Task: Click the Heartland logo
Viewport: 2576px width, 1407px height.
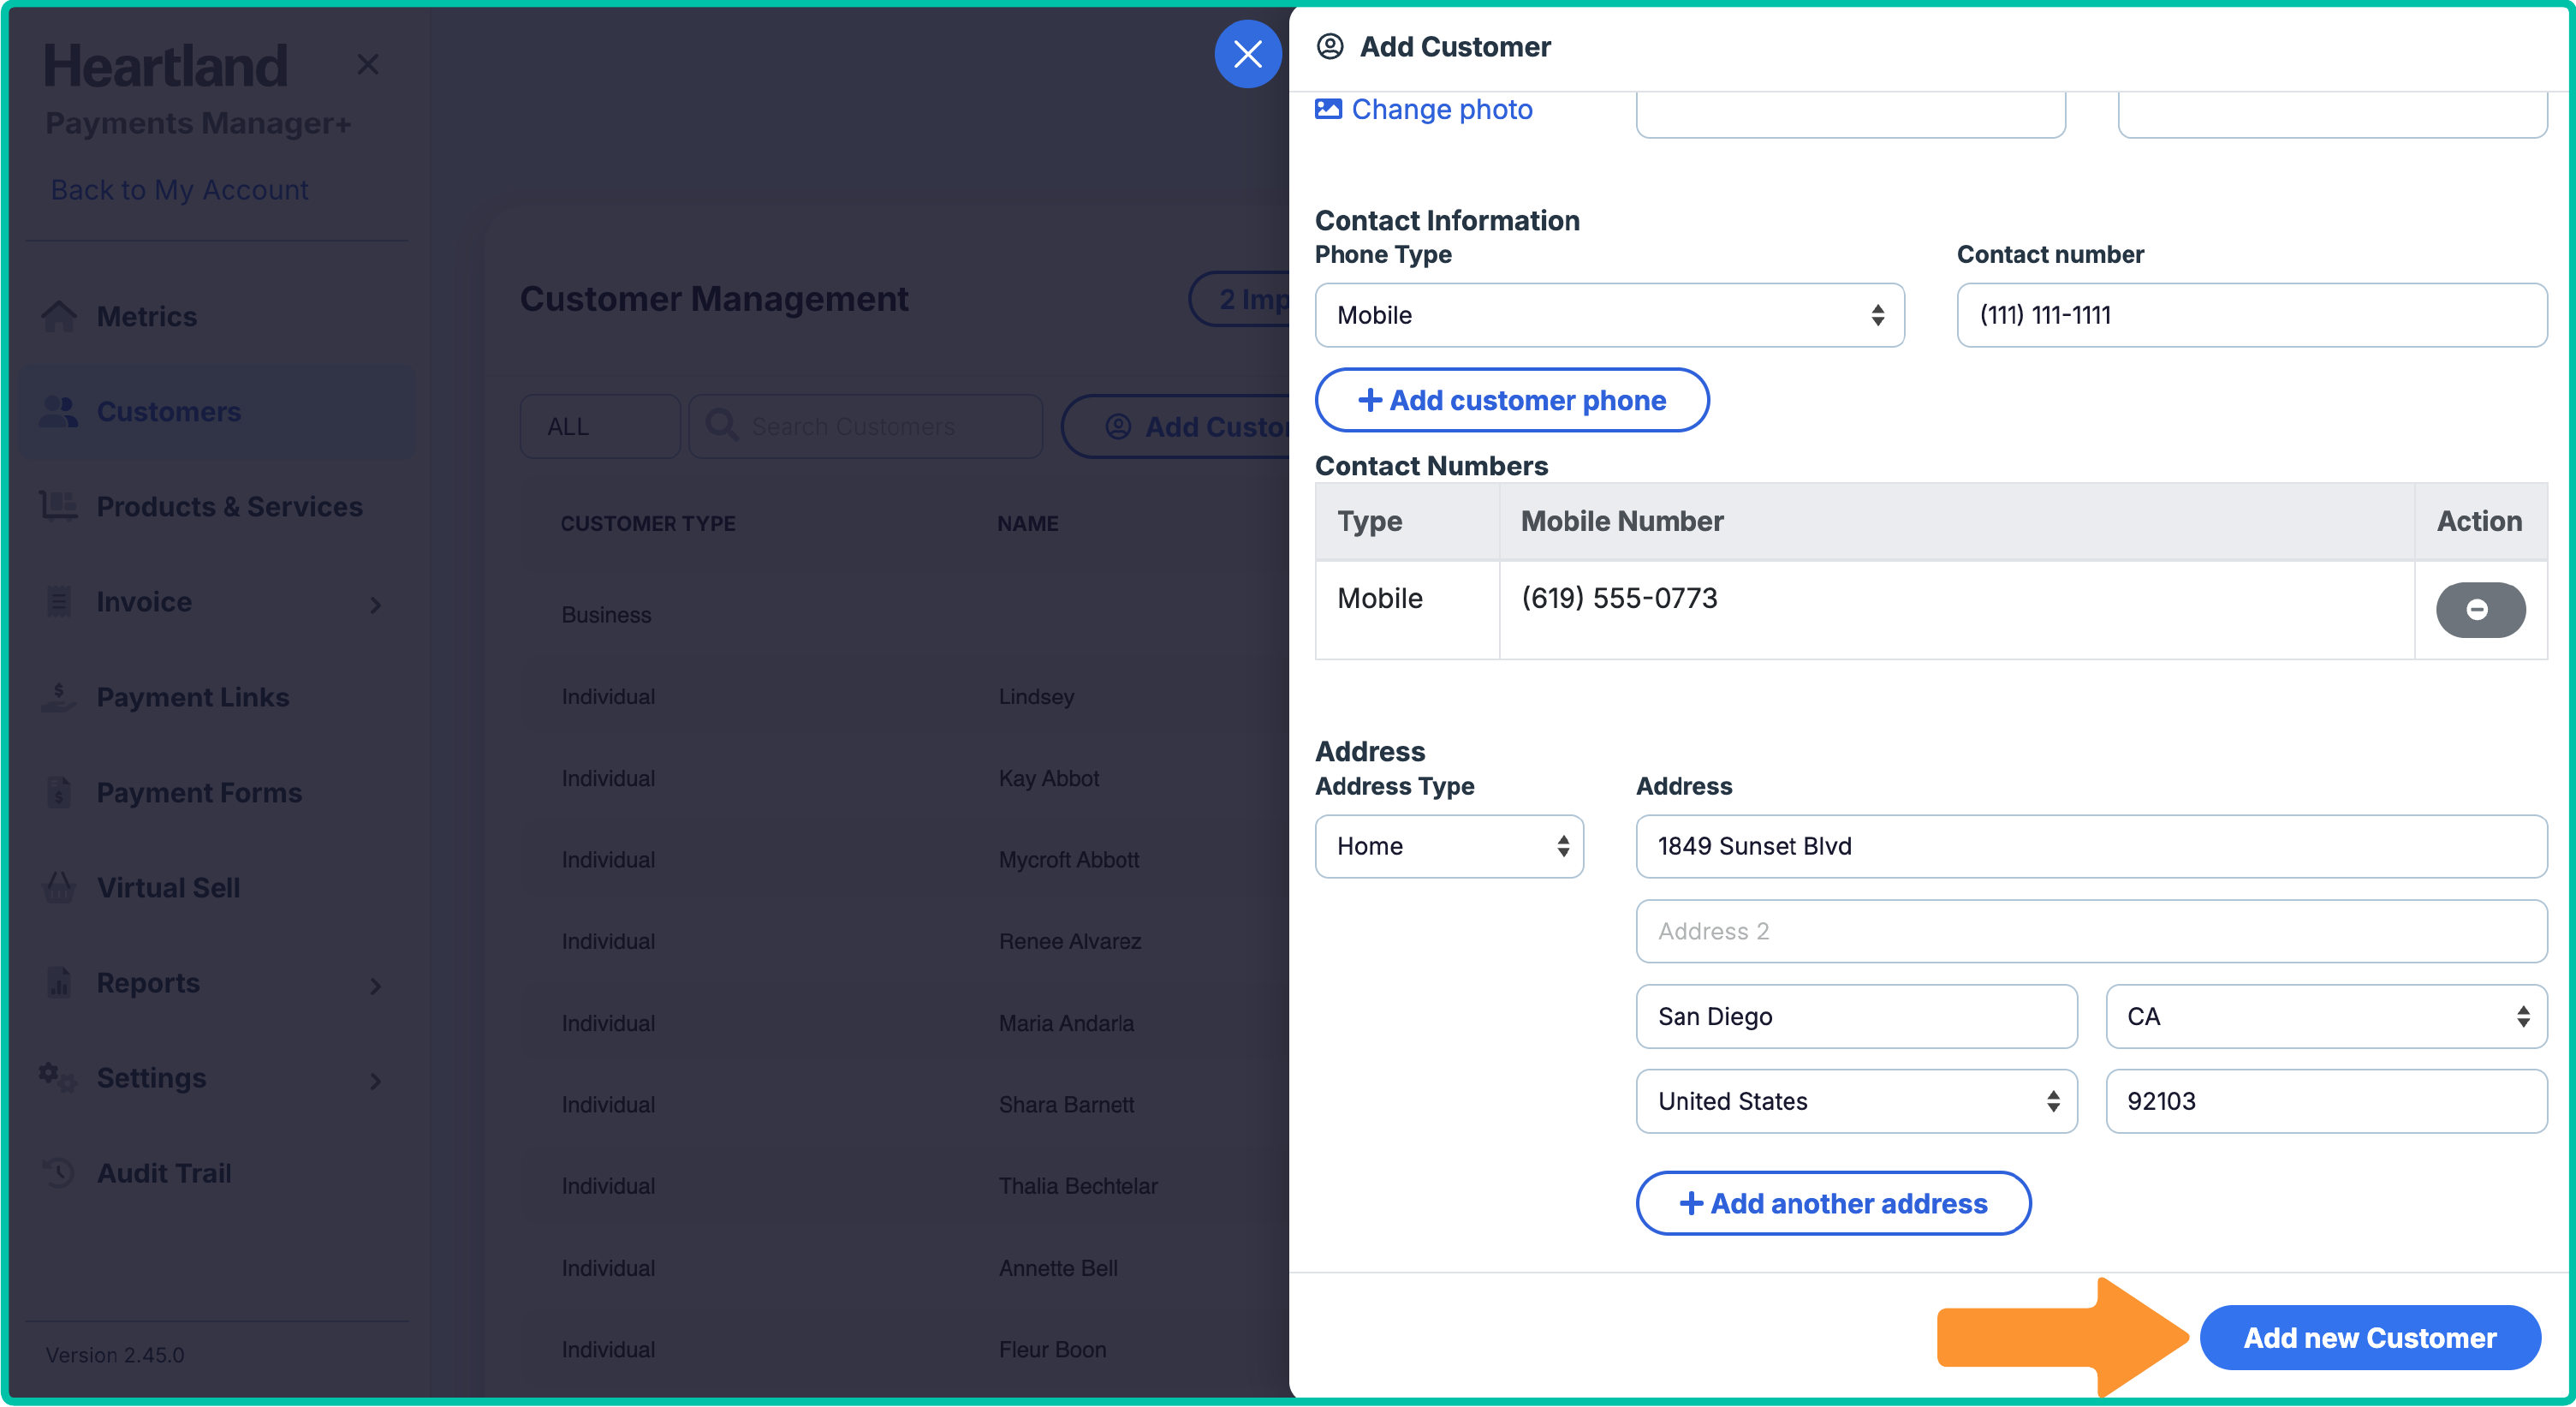Action: click(x=165, y=66)
